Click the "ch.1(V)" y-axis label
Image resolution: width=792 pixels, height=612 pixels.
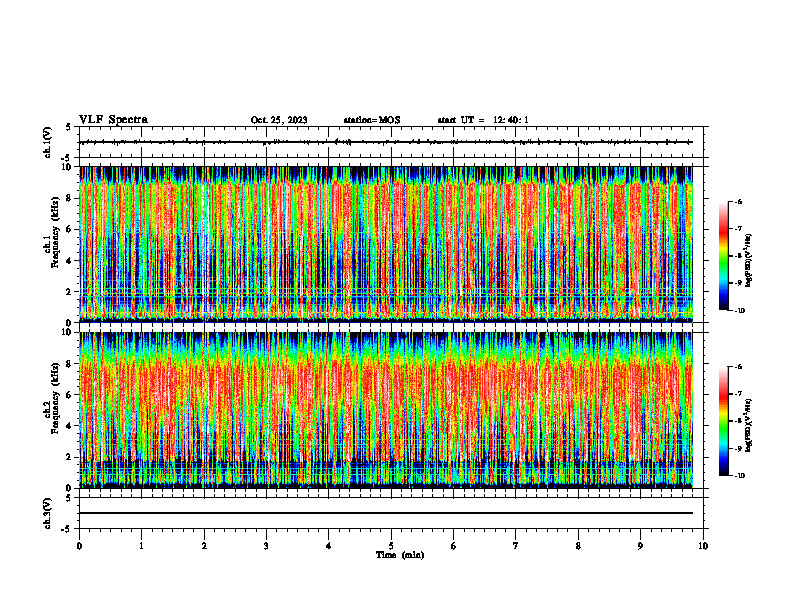(x=48, y=142)
